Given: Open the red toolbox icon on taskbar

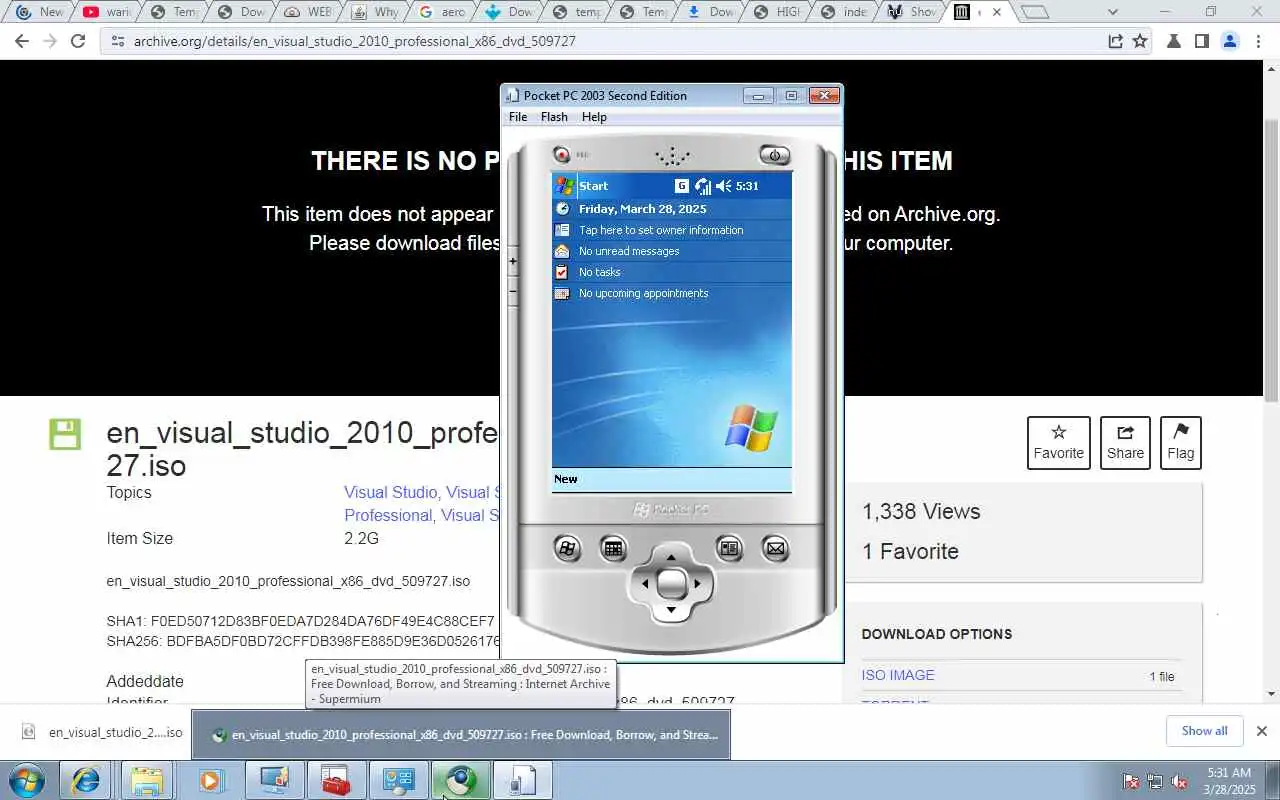Looking at the screenshot, I should tap(335, 781).
